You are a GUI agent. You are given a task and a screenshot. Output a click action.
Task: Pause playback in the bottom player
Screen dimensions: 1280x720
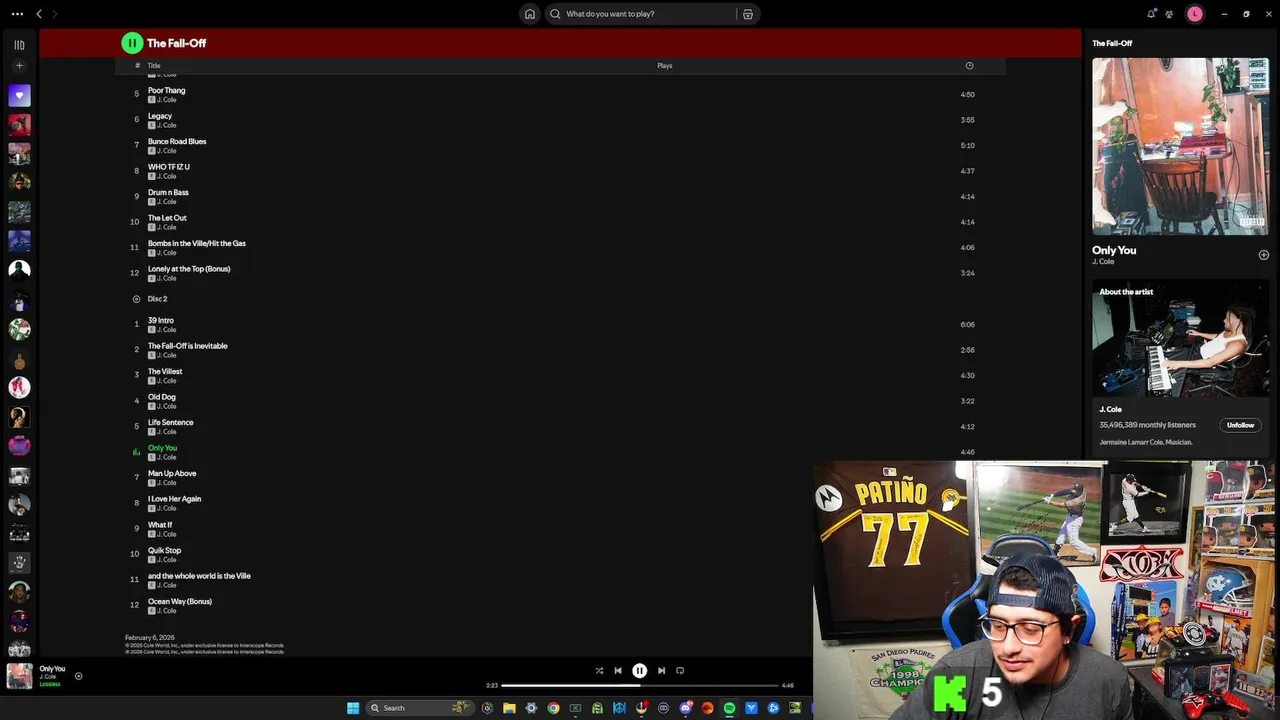click(x=640, y=671)
